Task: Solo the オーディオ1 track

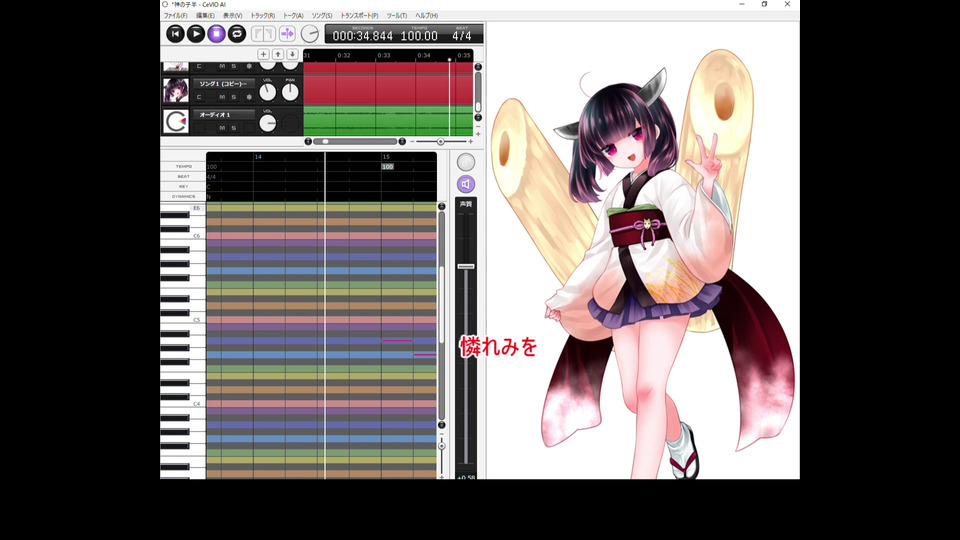Action: click(x=233, y=128)
